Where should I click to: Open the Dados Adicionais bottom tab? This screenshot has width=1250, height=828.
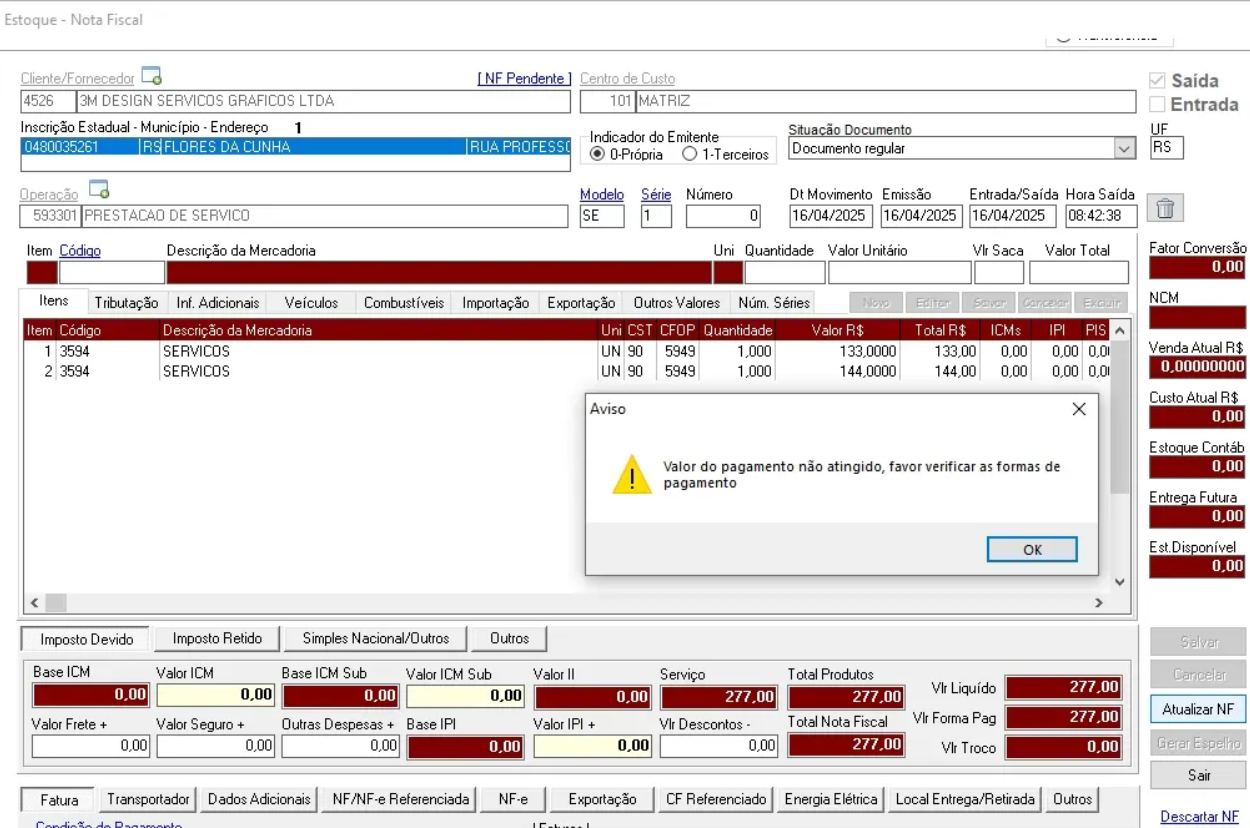(259, 799)
